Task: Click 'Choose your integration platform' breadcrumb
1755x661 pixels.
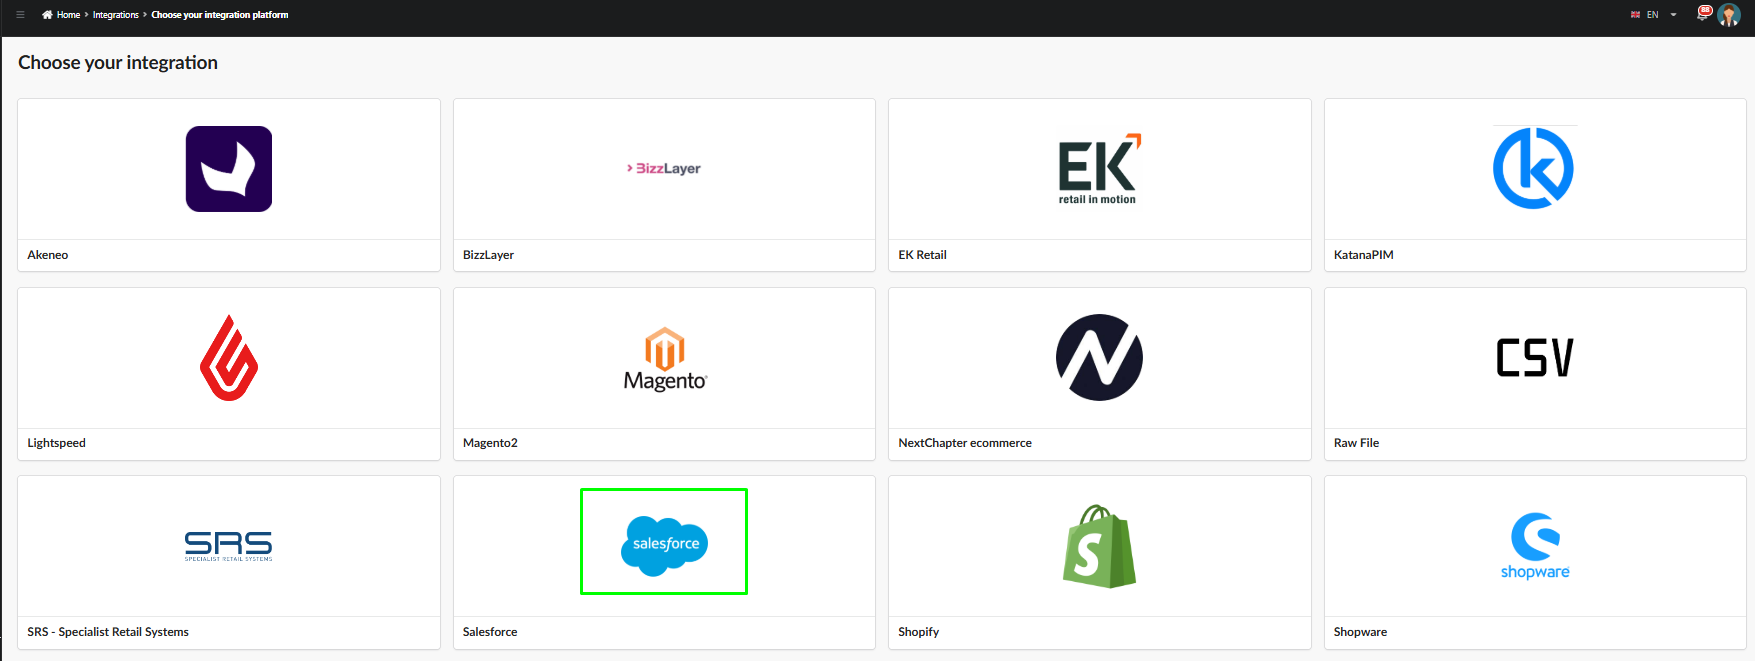Action: [x=220, y=15]
